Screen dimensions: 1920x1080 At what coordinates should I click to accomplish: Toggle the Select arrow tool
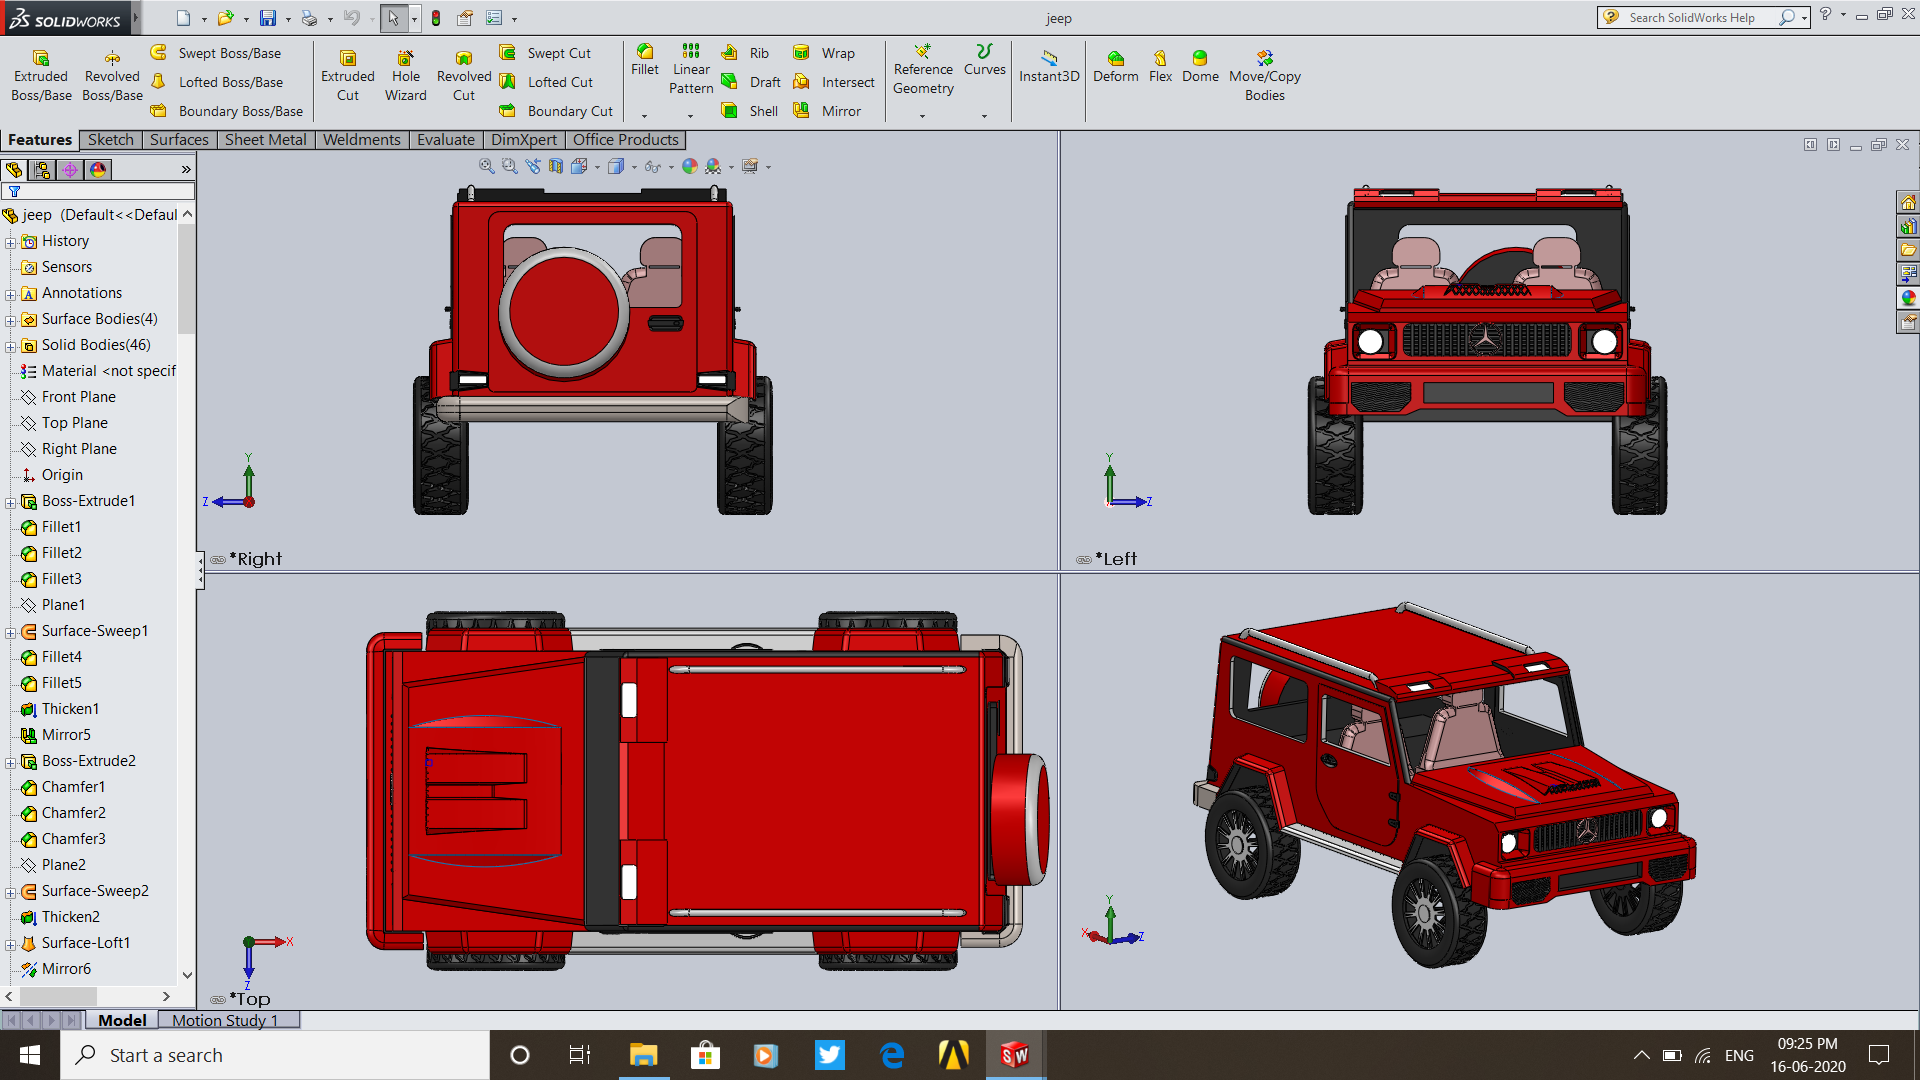point(393,18)
